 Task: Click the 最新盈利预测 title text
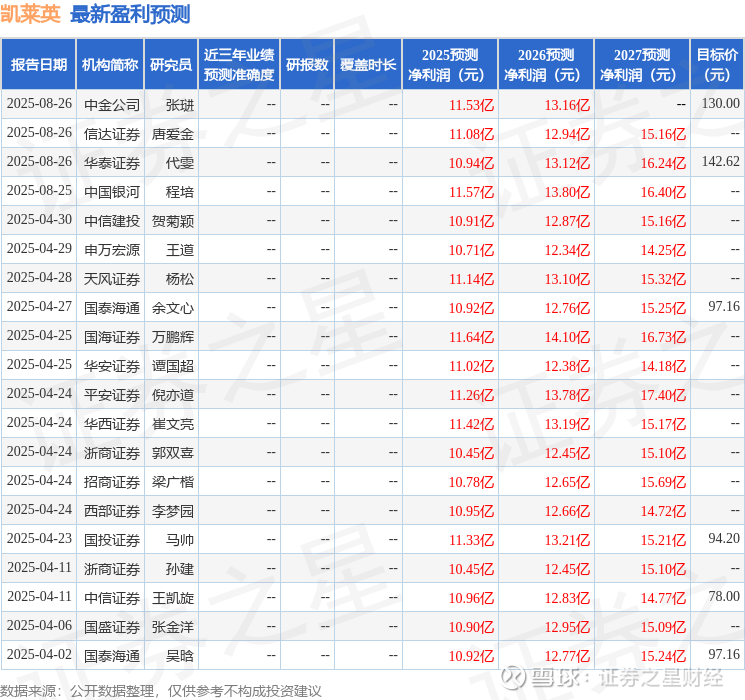click(x=130, y=14)
